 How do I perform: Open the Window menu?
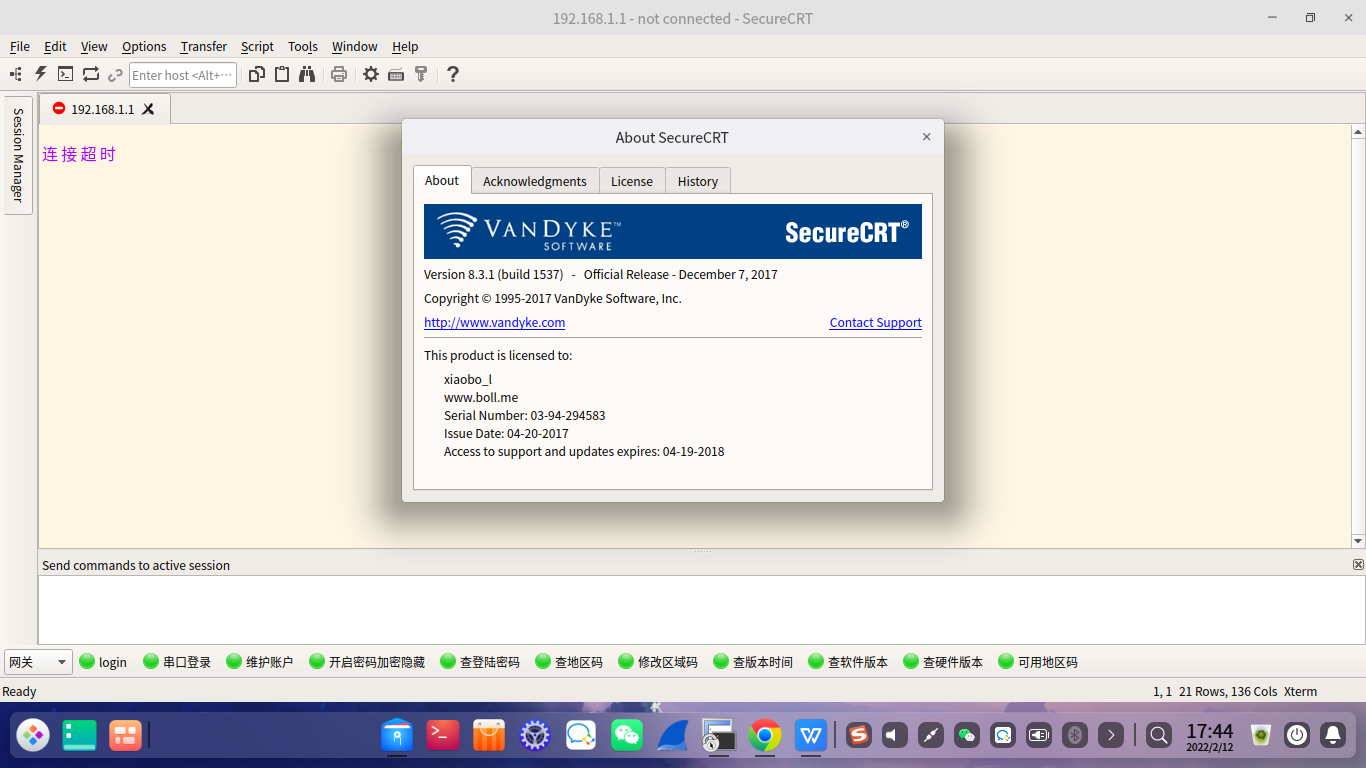355,46
